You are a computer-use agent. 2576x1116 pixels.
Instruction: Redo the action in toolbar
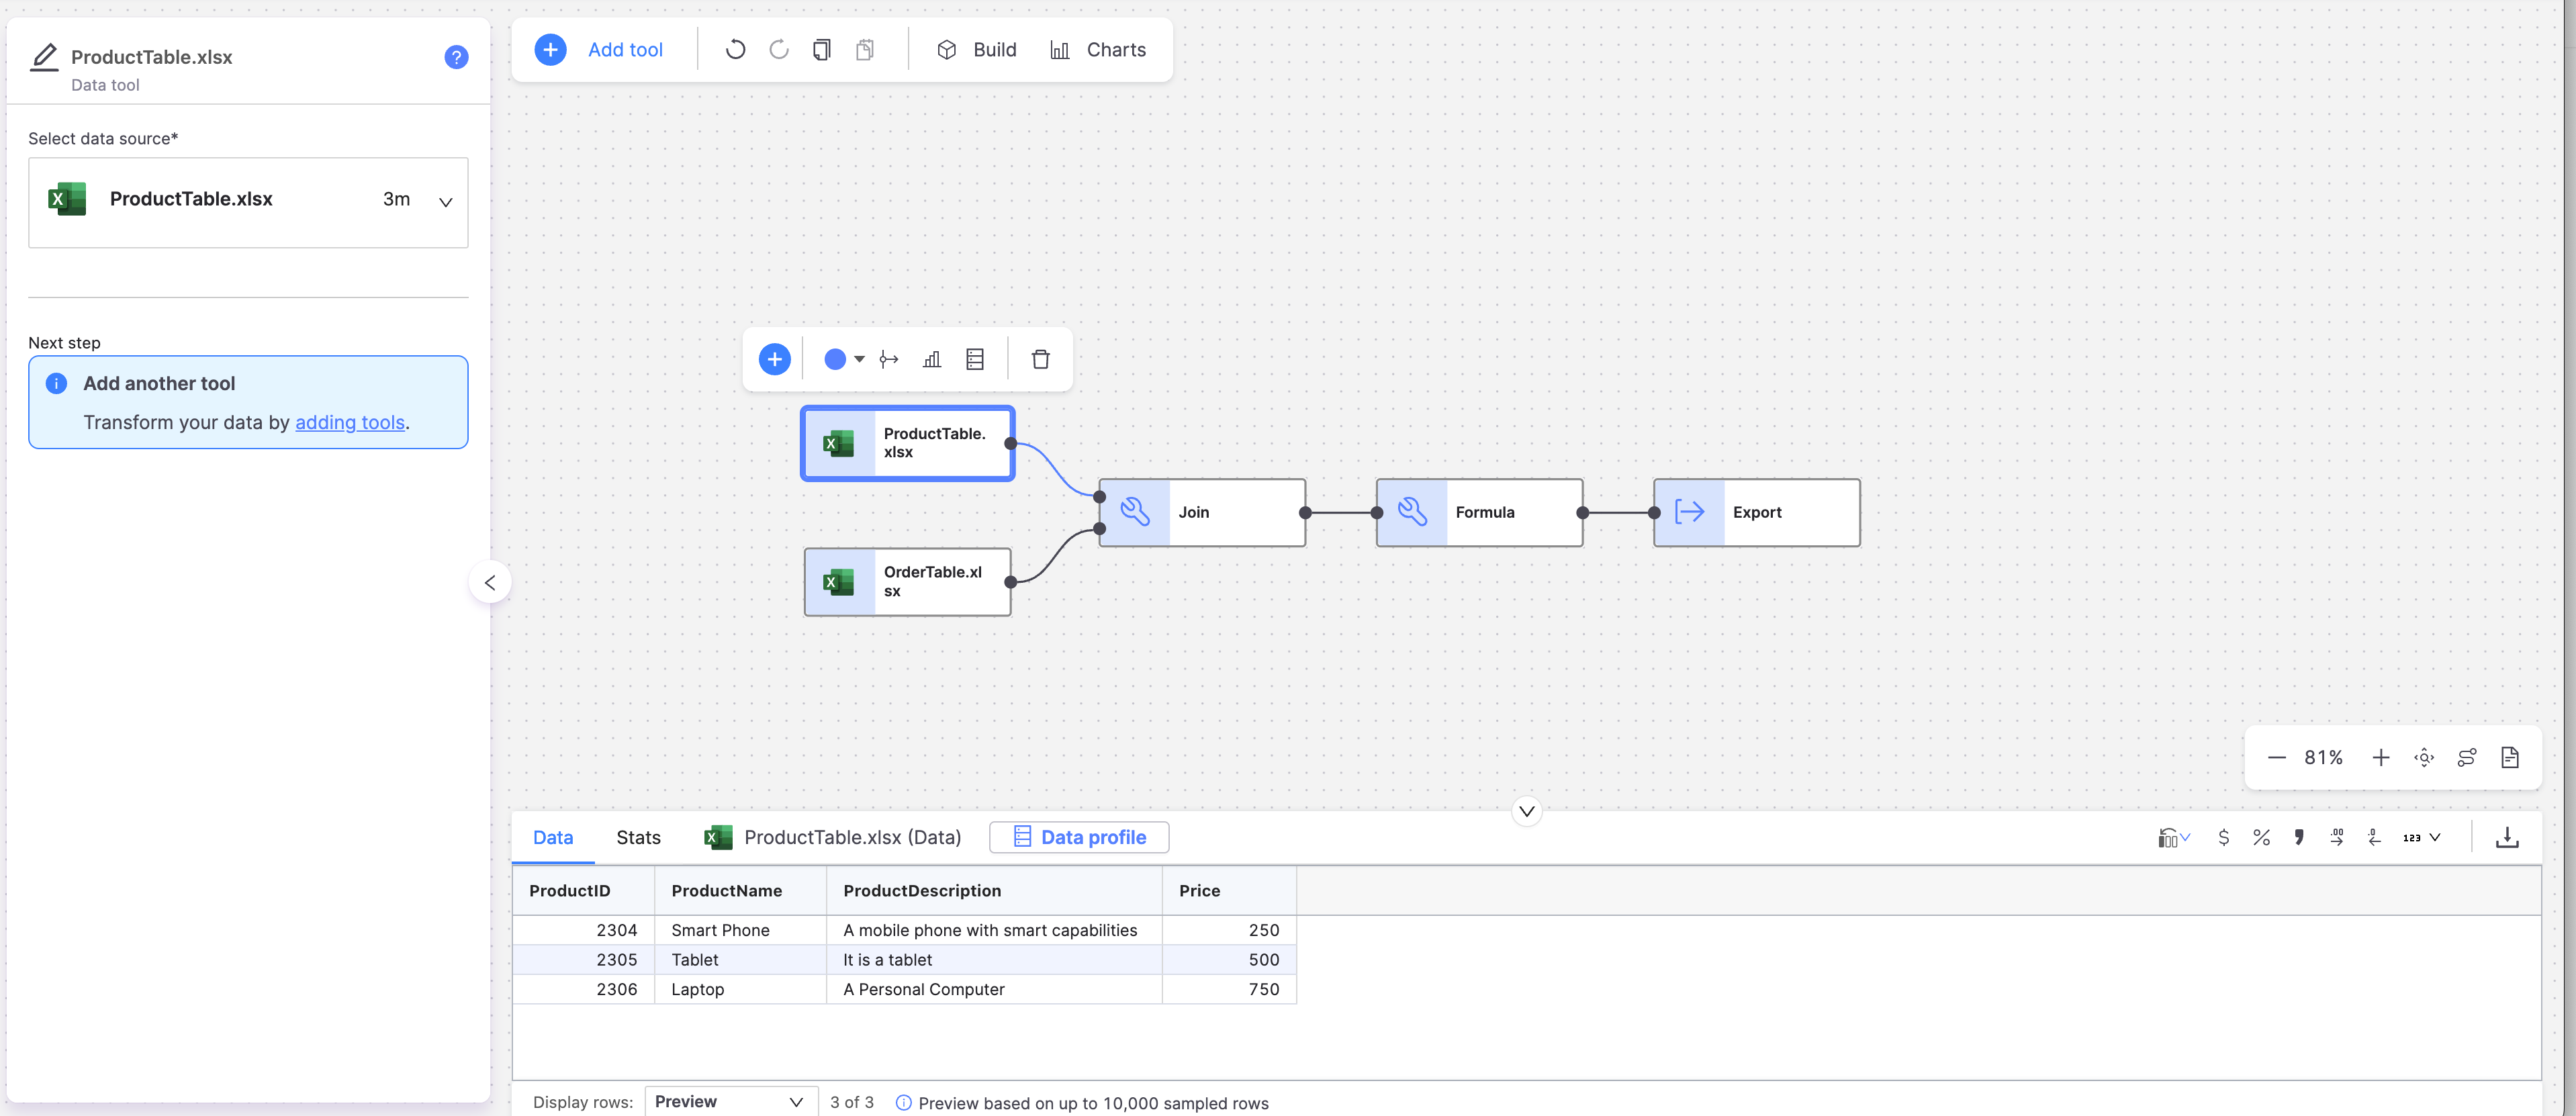[x=779, y=49]
